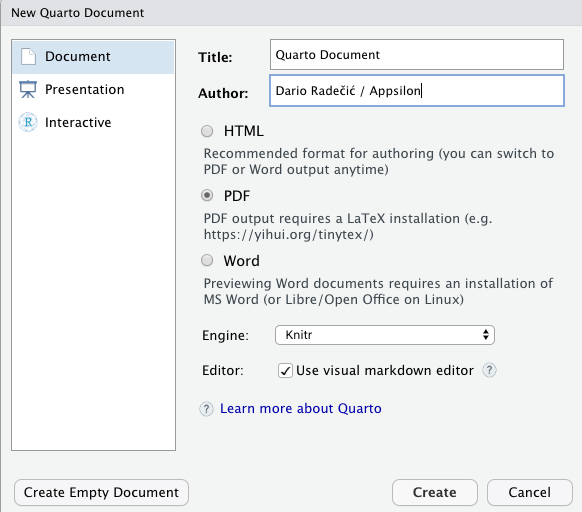Select the HTML output format
This screenshot has height=512, width=582.
207,131
